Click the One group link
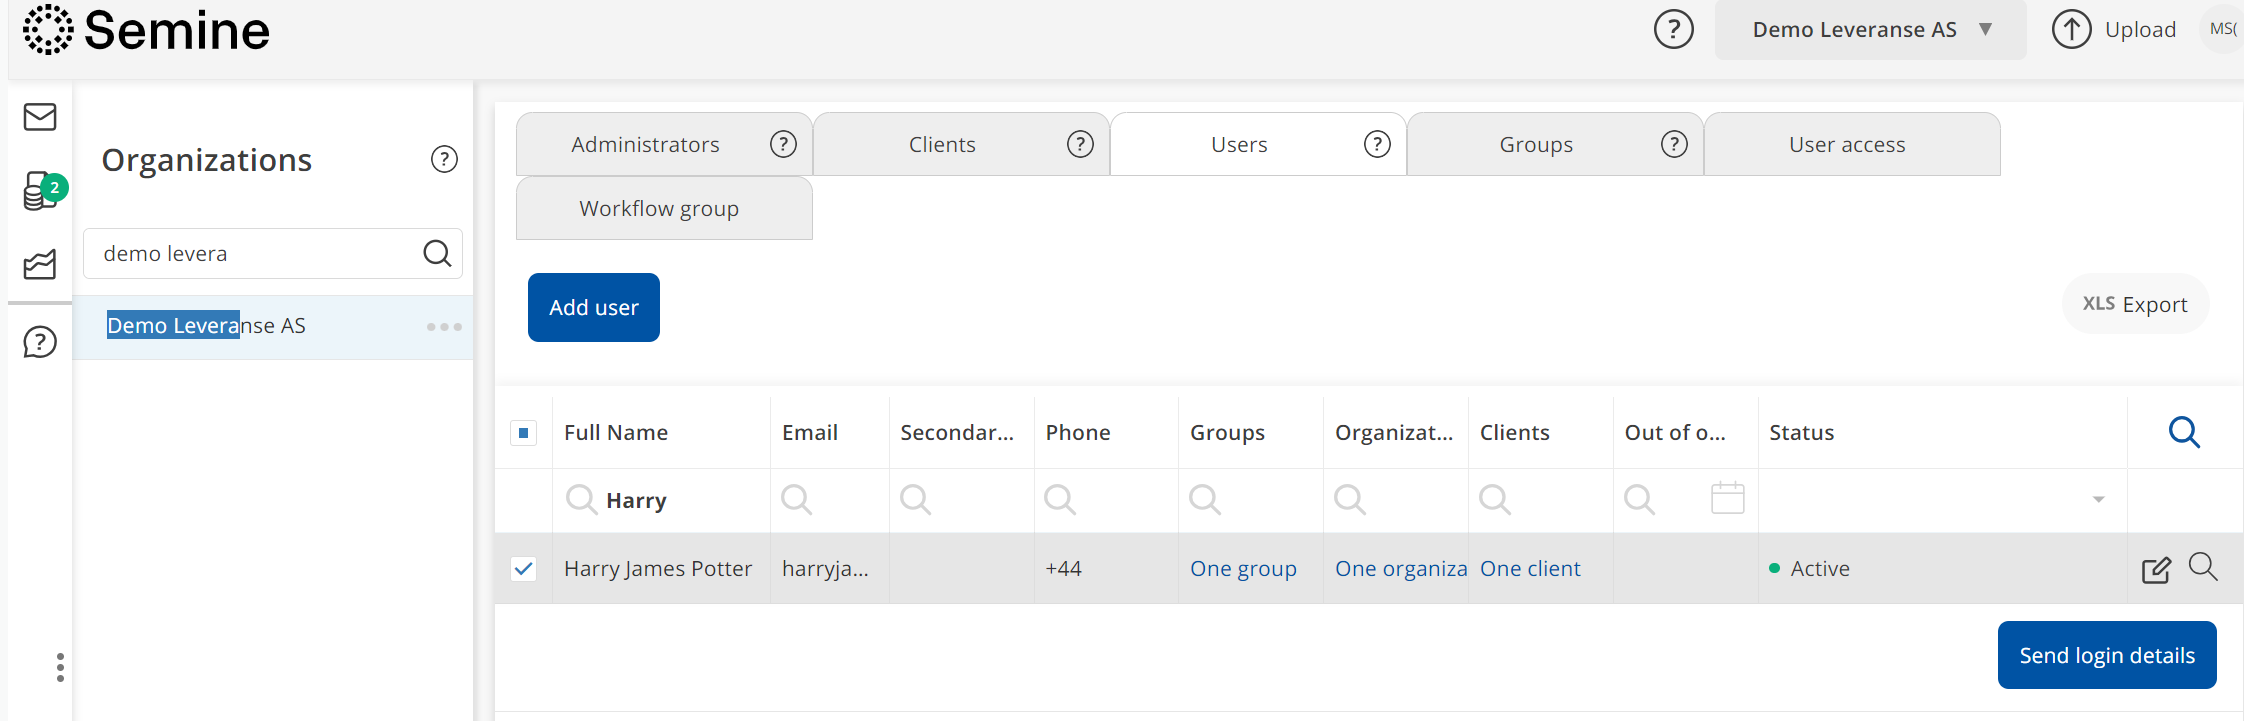 [1243, 569]
